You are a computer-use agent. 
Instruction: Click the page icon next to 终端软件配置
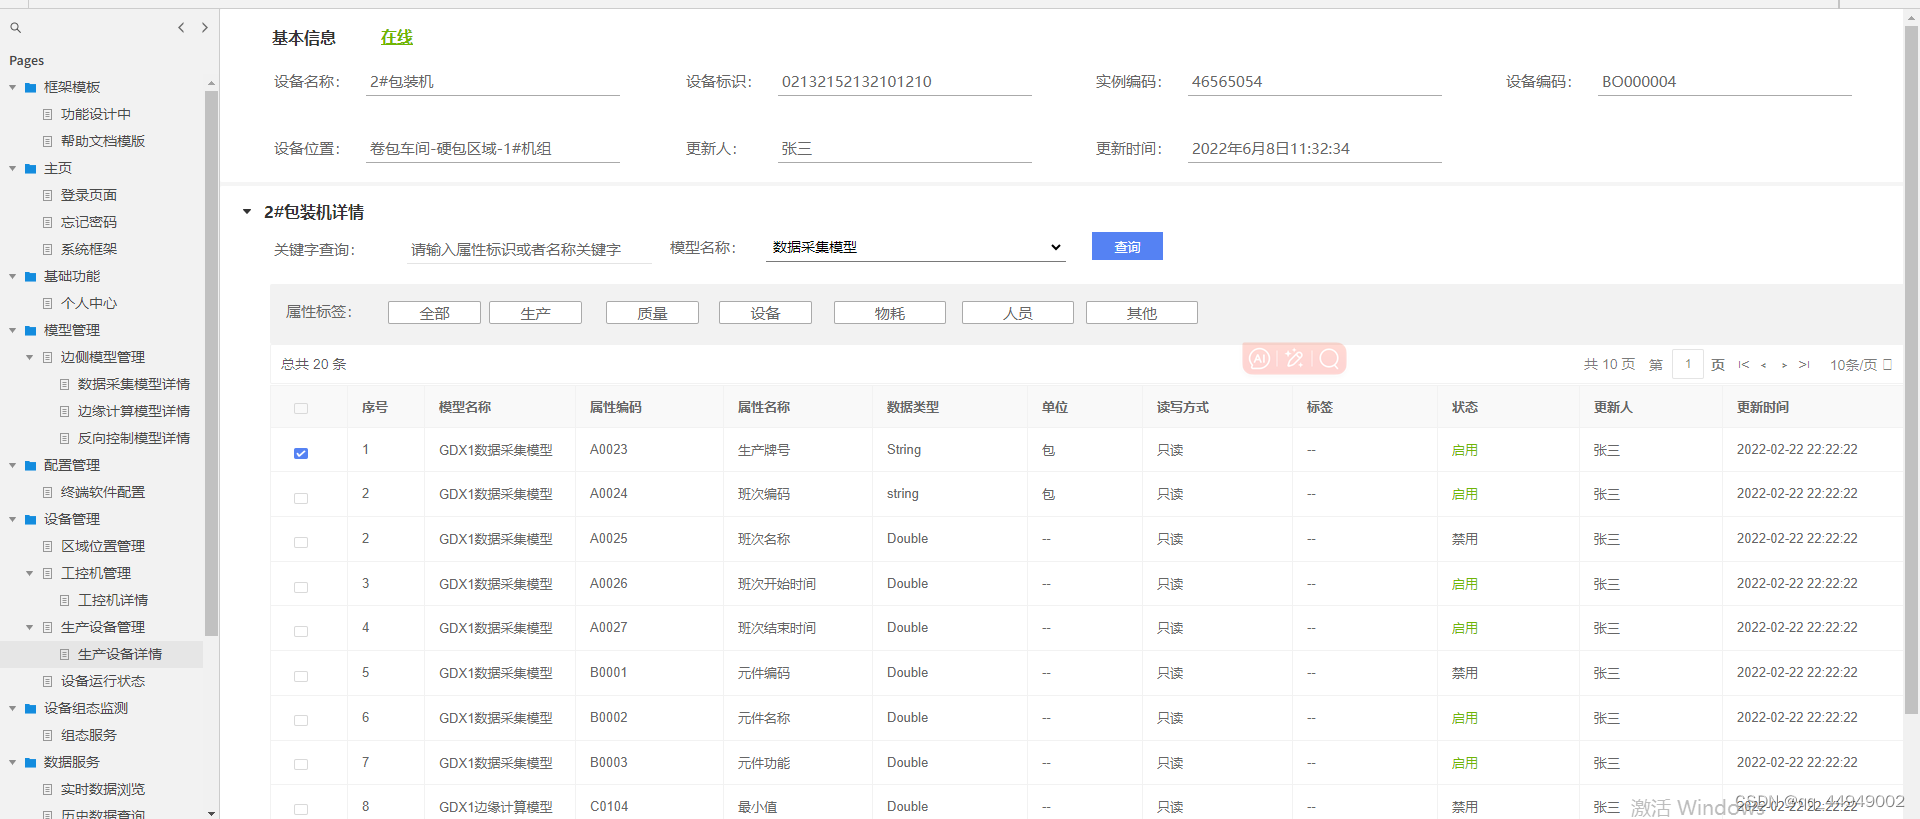(x=47, y=492)
